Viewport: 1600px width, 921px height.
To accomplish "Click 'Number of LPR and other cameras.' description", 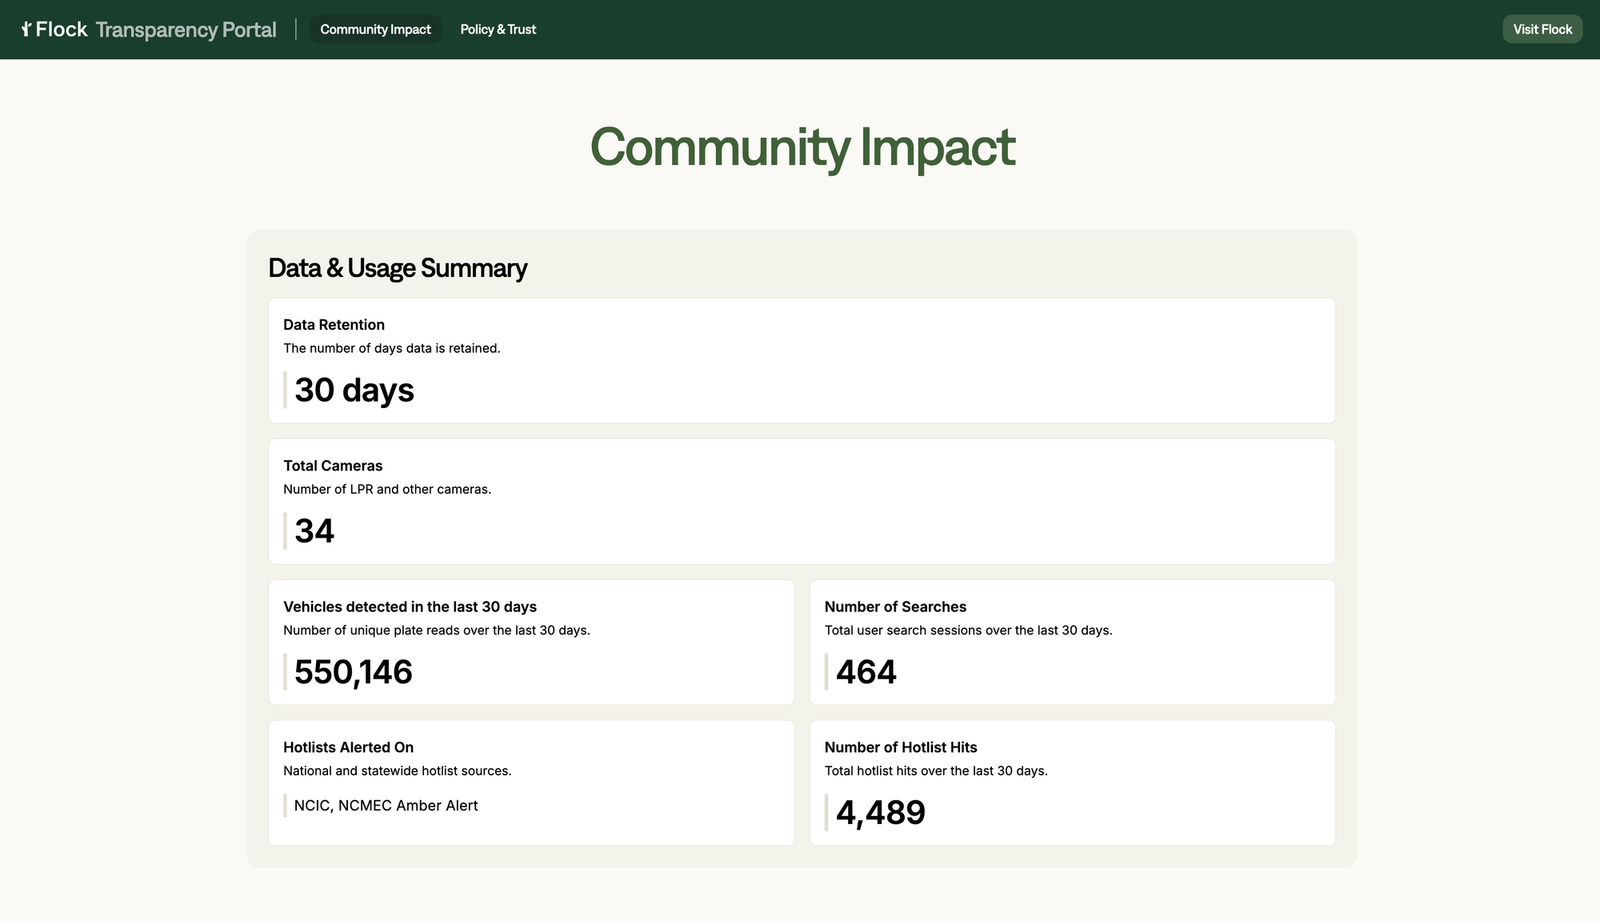I will [x=387, y=490].
